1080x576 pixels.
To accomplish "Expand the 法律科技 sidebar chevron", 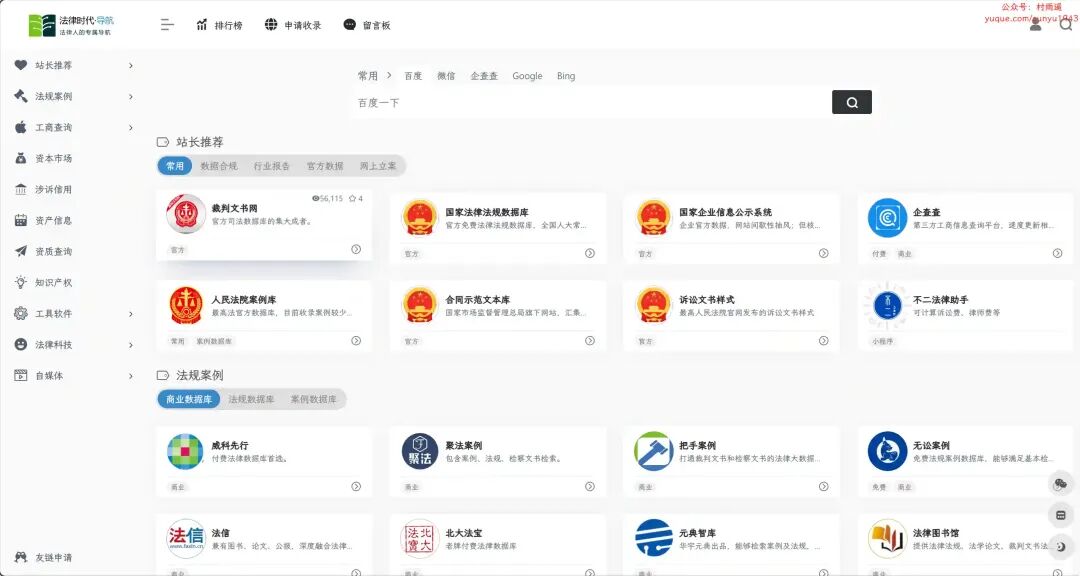I will [131, 344].
